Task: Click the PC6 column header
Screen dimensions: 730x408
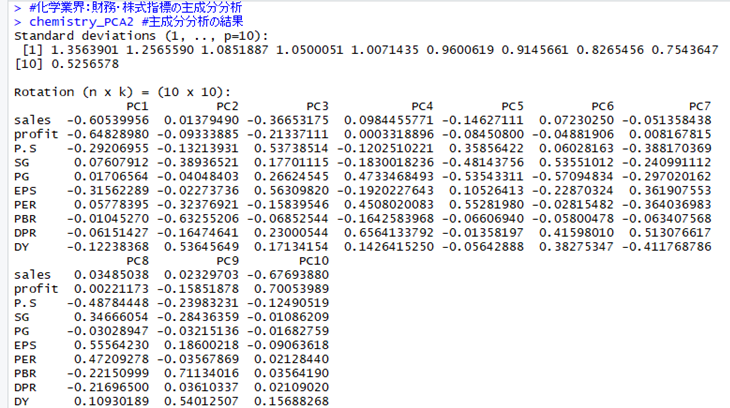Action: click(x=602, y=107)
